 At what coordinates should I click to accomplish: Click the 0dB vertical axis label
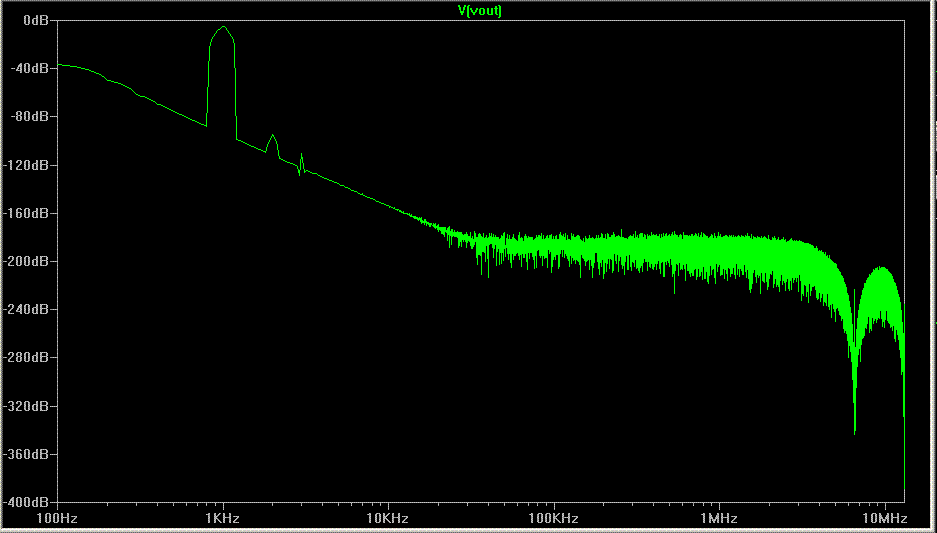(x=35, y=20)
